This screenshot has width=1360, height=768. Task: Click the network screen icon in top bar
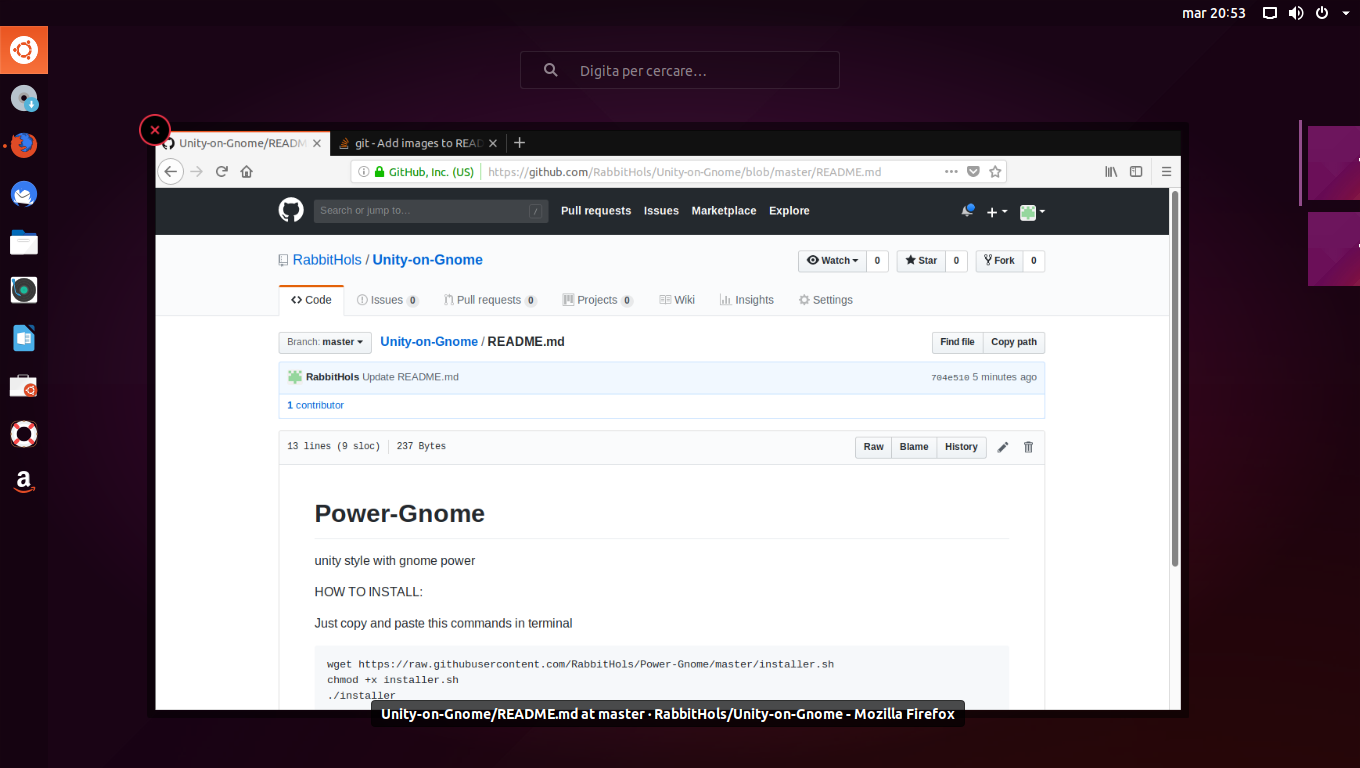[1270, 13]
